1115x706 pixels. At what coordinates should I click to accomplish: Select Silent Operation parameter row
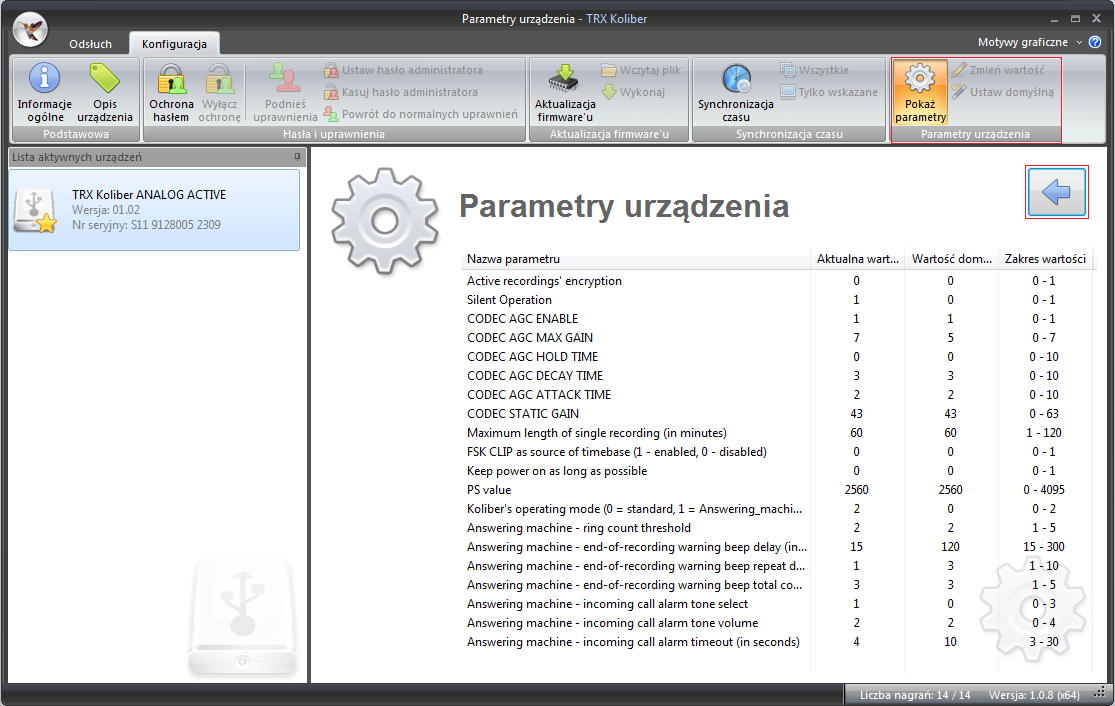[777, 300]
